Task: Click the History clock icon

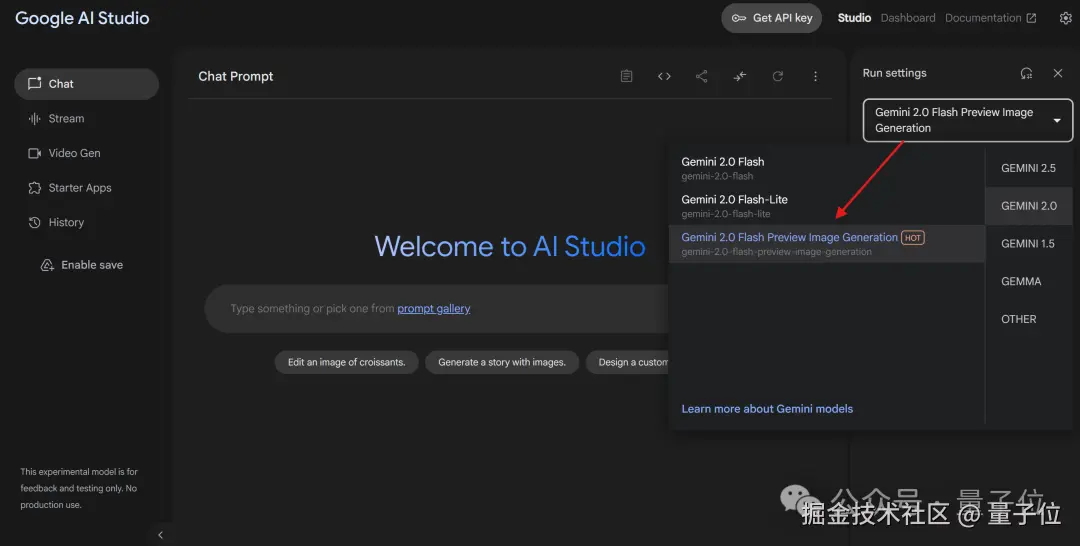Action: (x=34, y=222)
